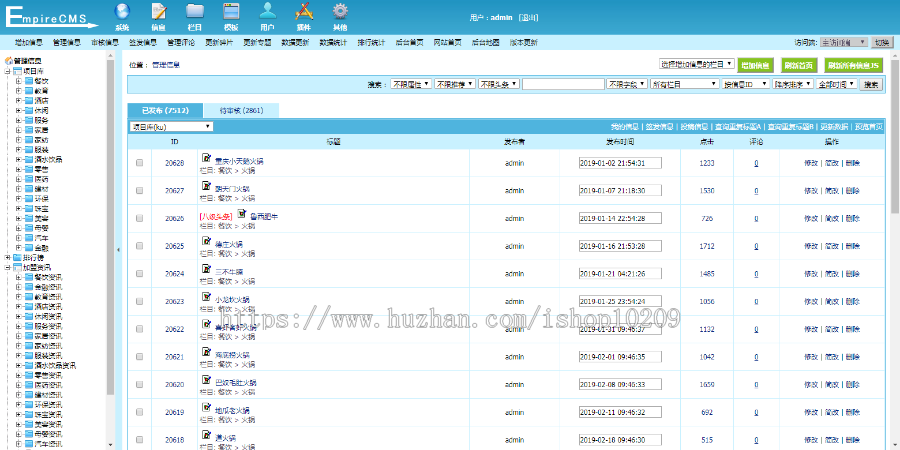Open the 系统 (System) globe icon

pos(123,12)
